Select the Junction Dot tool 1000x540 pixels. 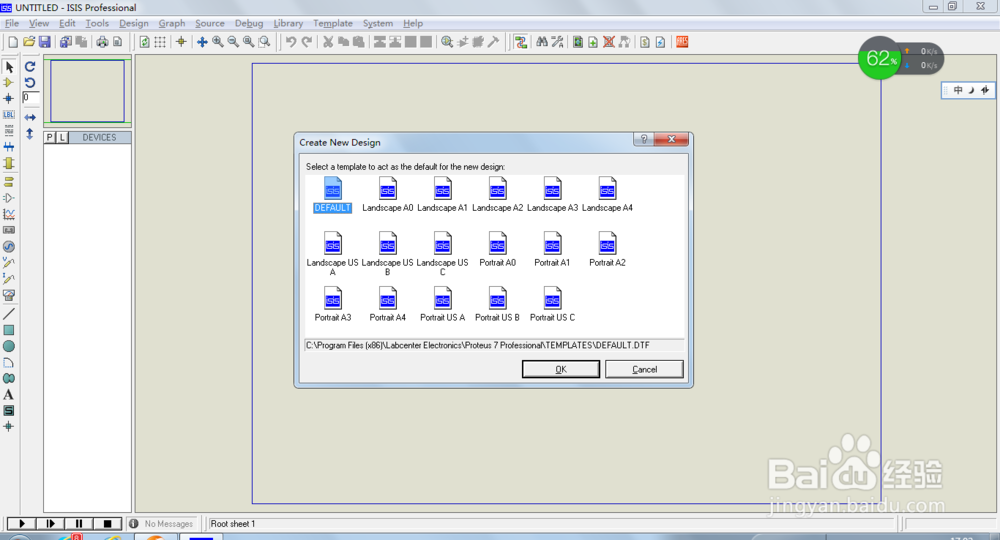9,99
